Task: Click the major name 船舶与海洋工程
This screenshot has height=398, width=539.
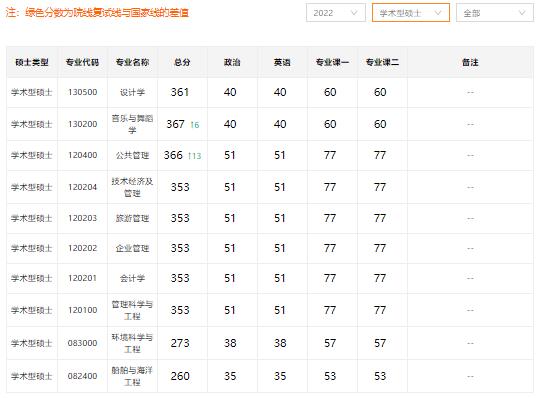Action: [132, 376]
